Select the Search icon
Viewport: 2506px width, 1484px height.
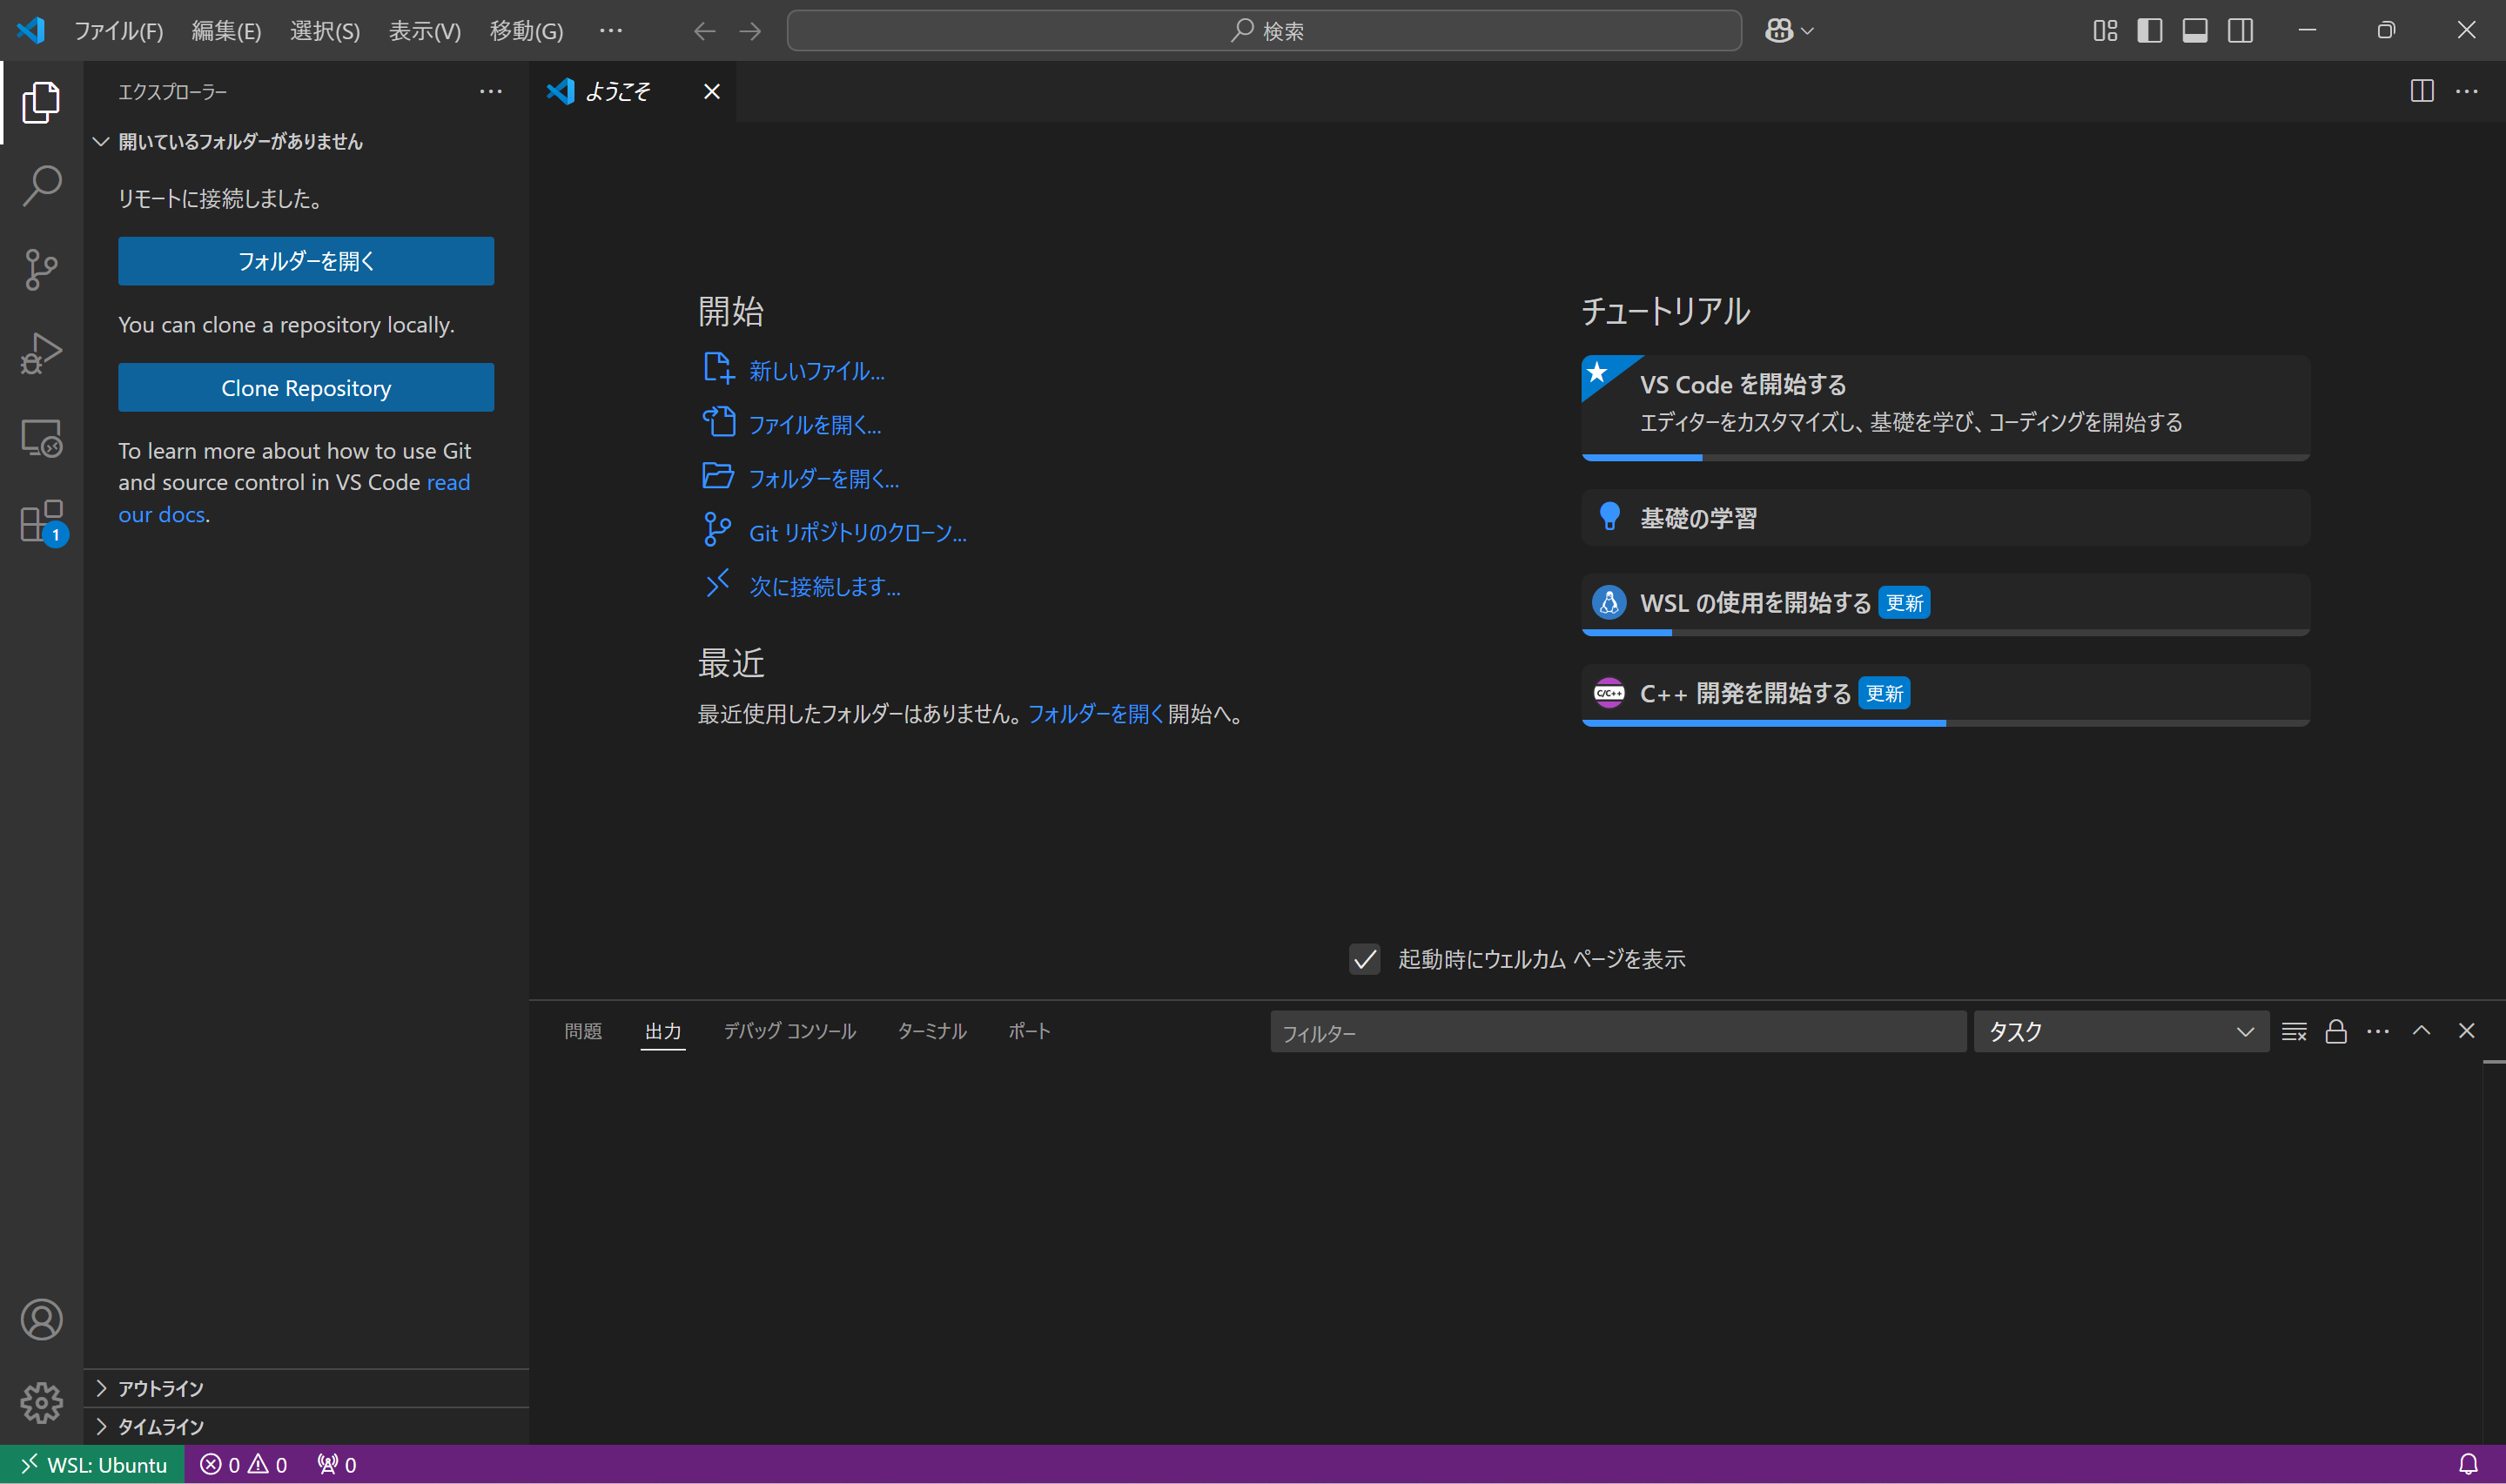point(41,185)
